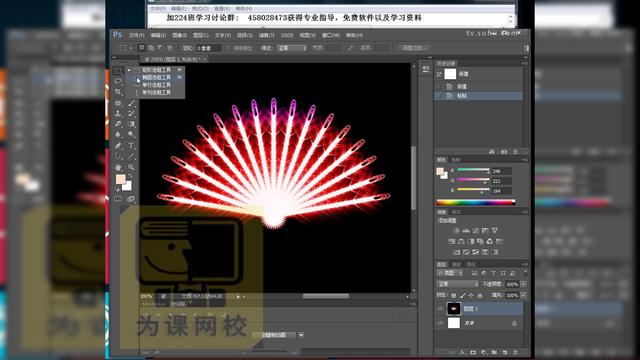The image size is (640, 360).
Task: Create a new layer in Layers panel
Action: [x=505, y=352]
